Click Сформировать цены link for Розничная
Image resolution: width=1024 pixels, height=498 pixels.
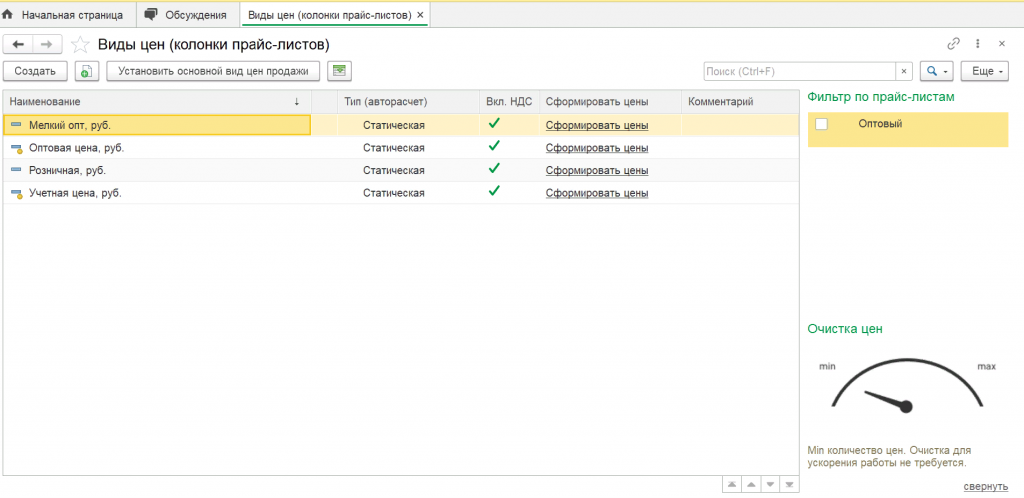pyautogui.click(x=597, y=170)
